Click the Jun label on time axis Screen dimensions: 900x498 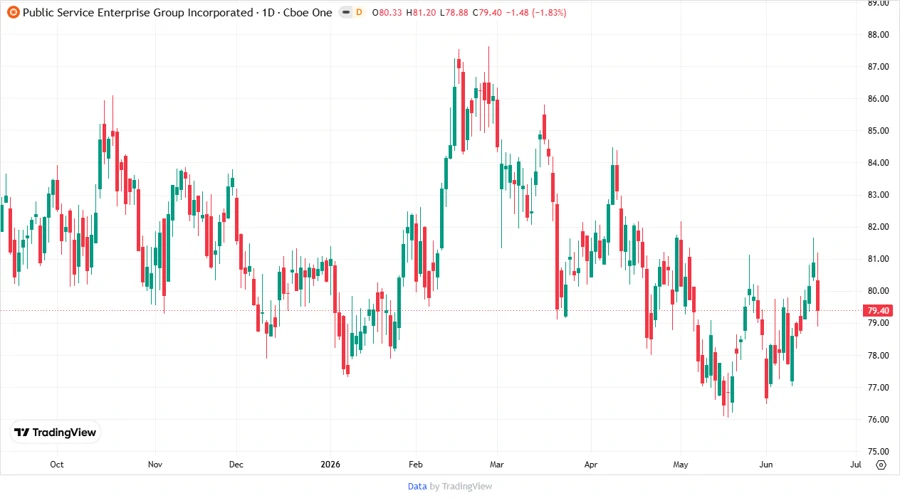(x=766, y=465)
